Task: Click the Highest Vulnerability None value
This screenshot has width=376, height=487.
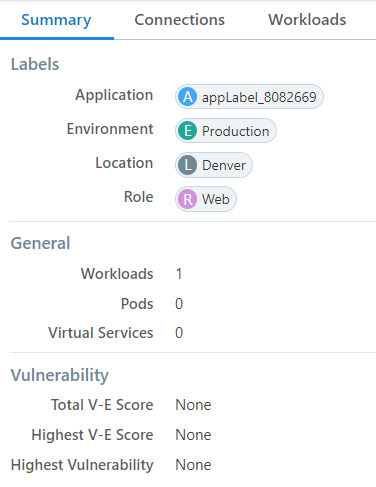Action: [193, 465]
